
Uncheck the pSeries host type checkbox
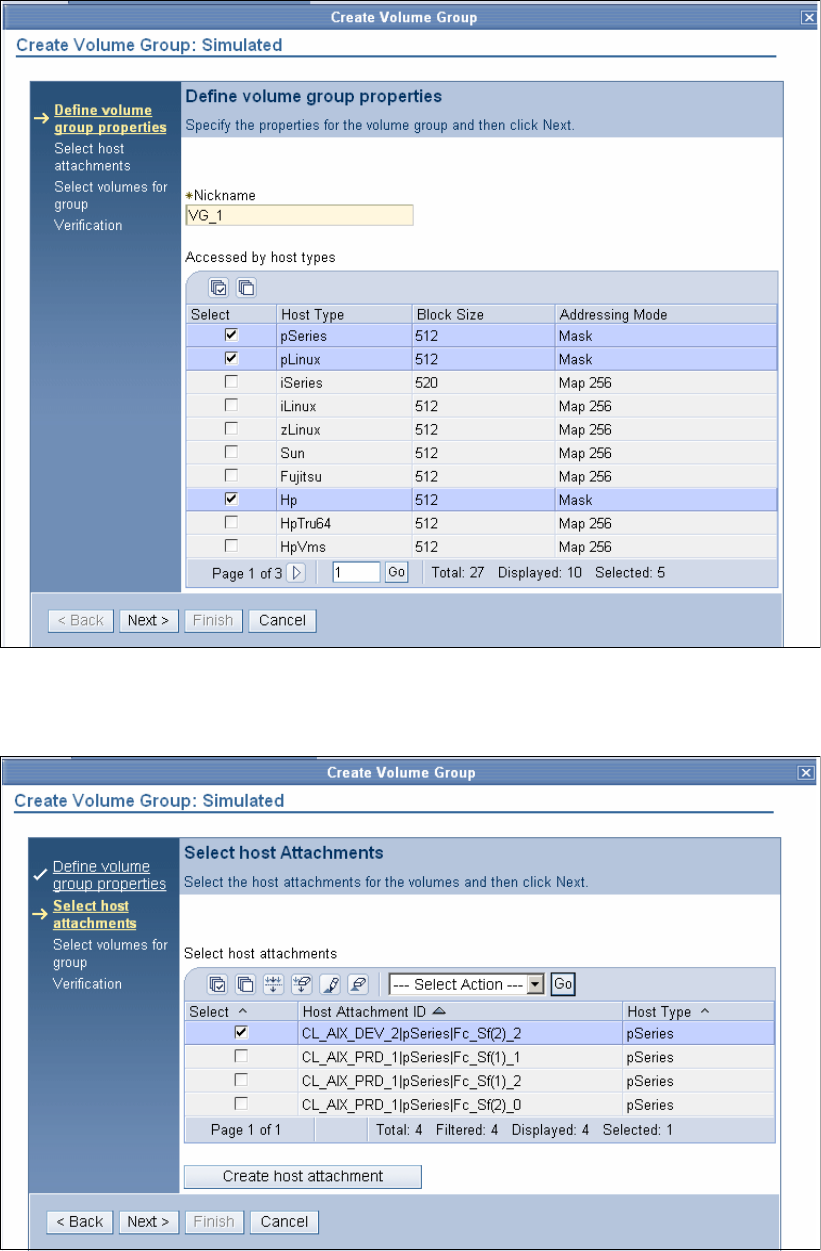click(x=231, y=336)
